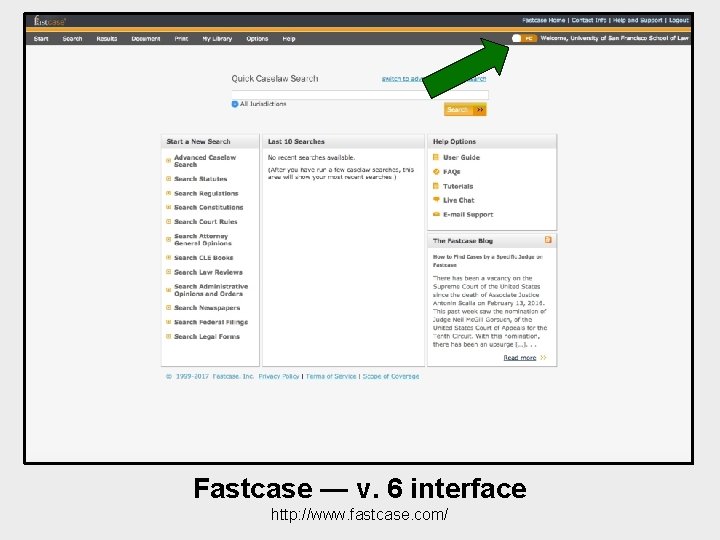Screen dimensions: 720x540
Task: Open the E-mail Support link
Action: (468, 214)
